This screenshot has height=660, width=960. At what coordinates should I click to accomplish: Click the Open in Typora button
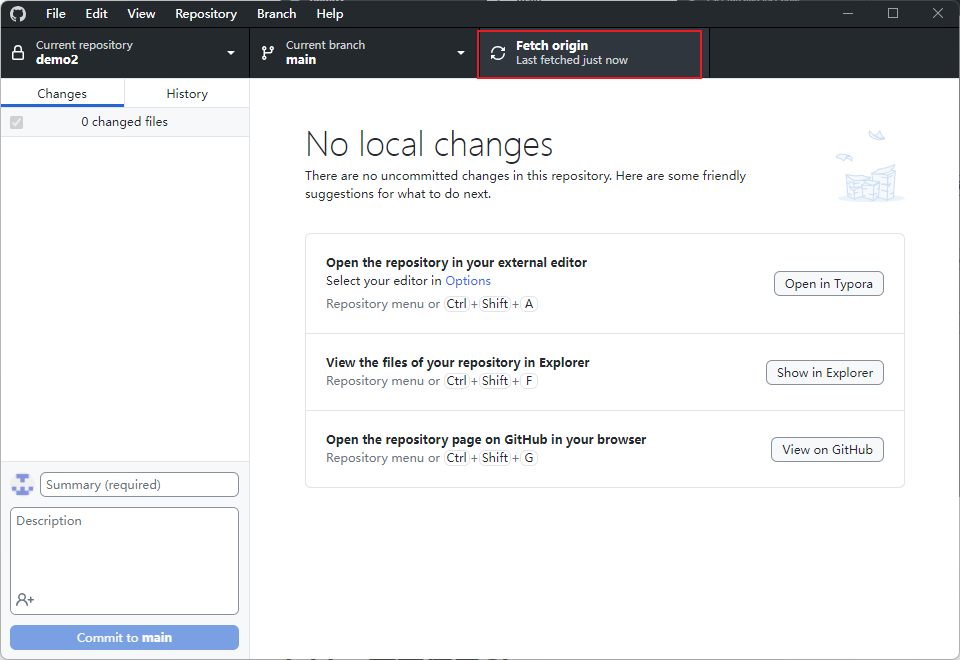click(x=828, y=283)
